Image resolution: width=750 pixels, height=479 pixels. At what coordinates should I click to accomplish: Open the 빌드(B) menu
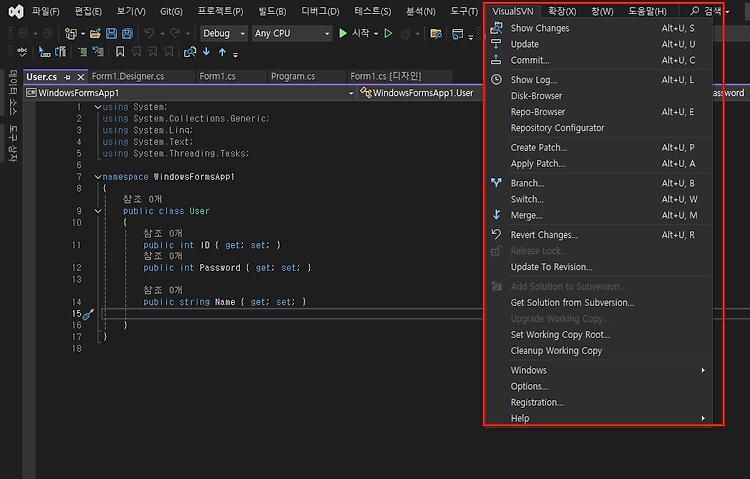[x=272, y=11]
